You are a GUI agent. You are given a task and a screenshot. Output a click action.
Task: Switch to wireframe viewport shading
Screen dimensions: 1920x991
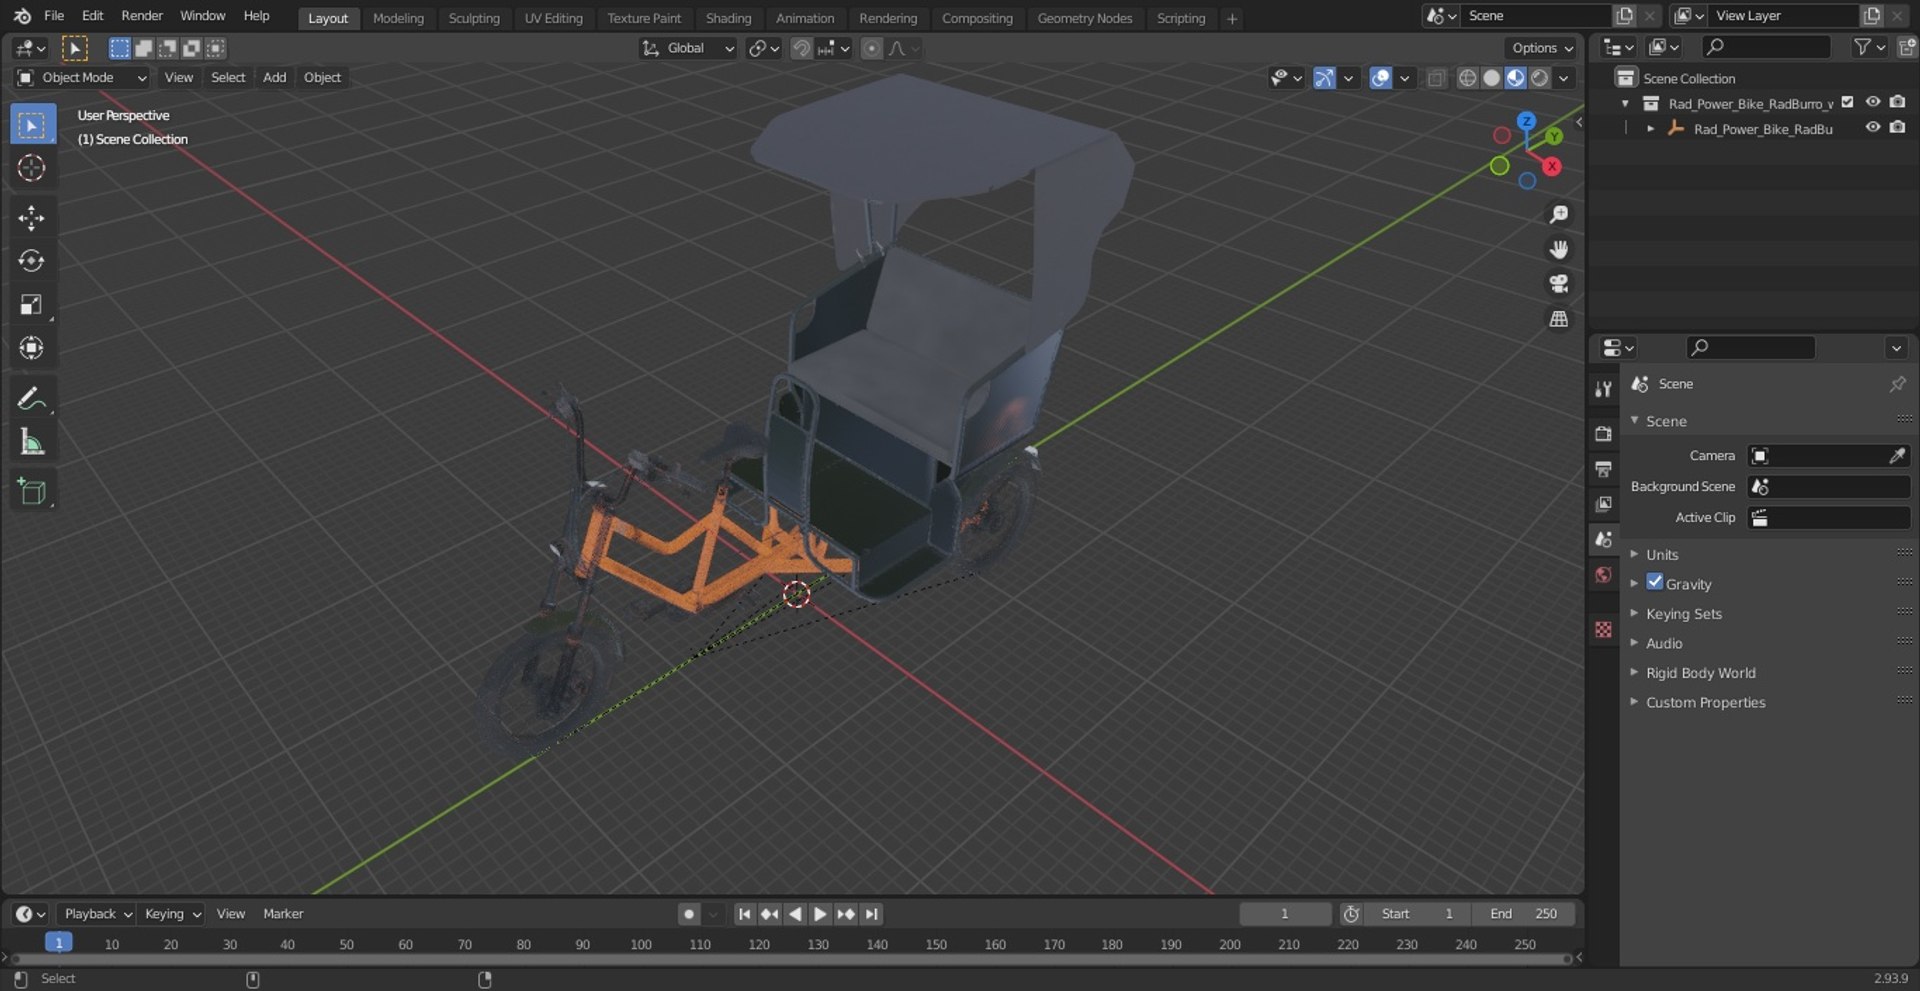click(1467, 78)
